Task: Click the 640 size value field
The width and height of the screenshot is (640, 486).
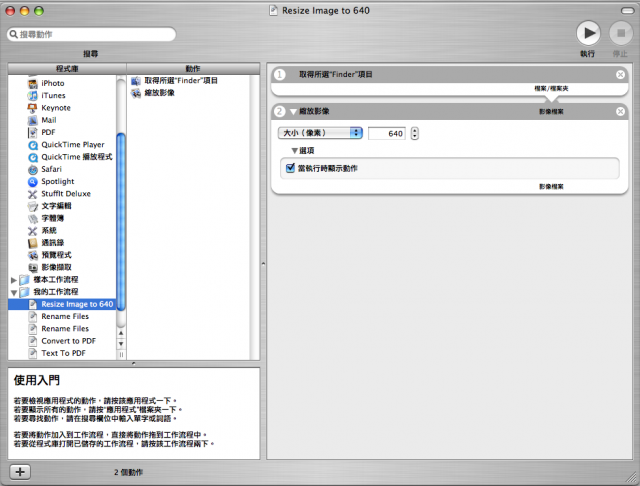Action: [x=387, y=133]
